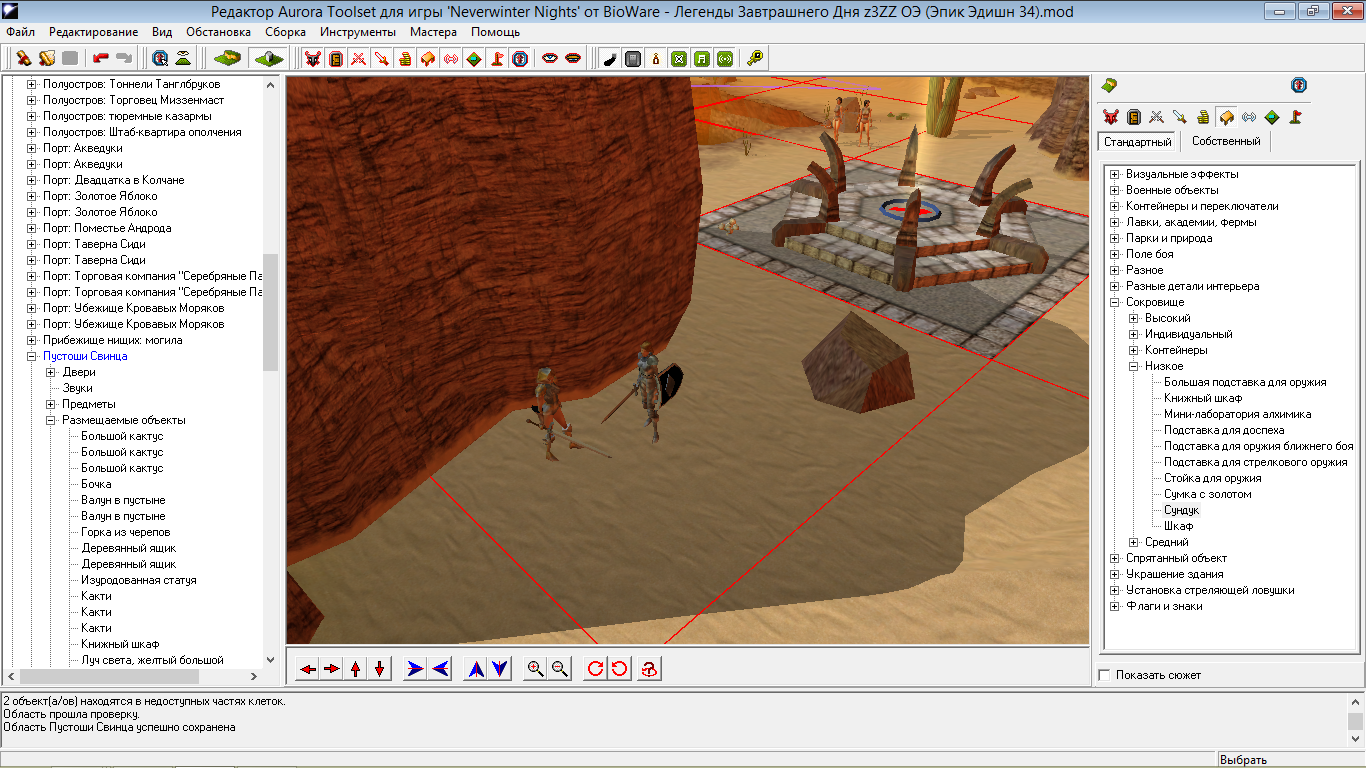This screenshot has width=1366, height=768.
Task: Select the crossed-swords encounter icon in main toolbar
Action: coord(359,59)
